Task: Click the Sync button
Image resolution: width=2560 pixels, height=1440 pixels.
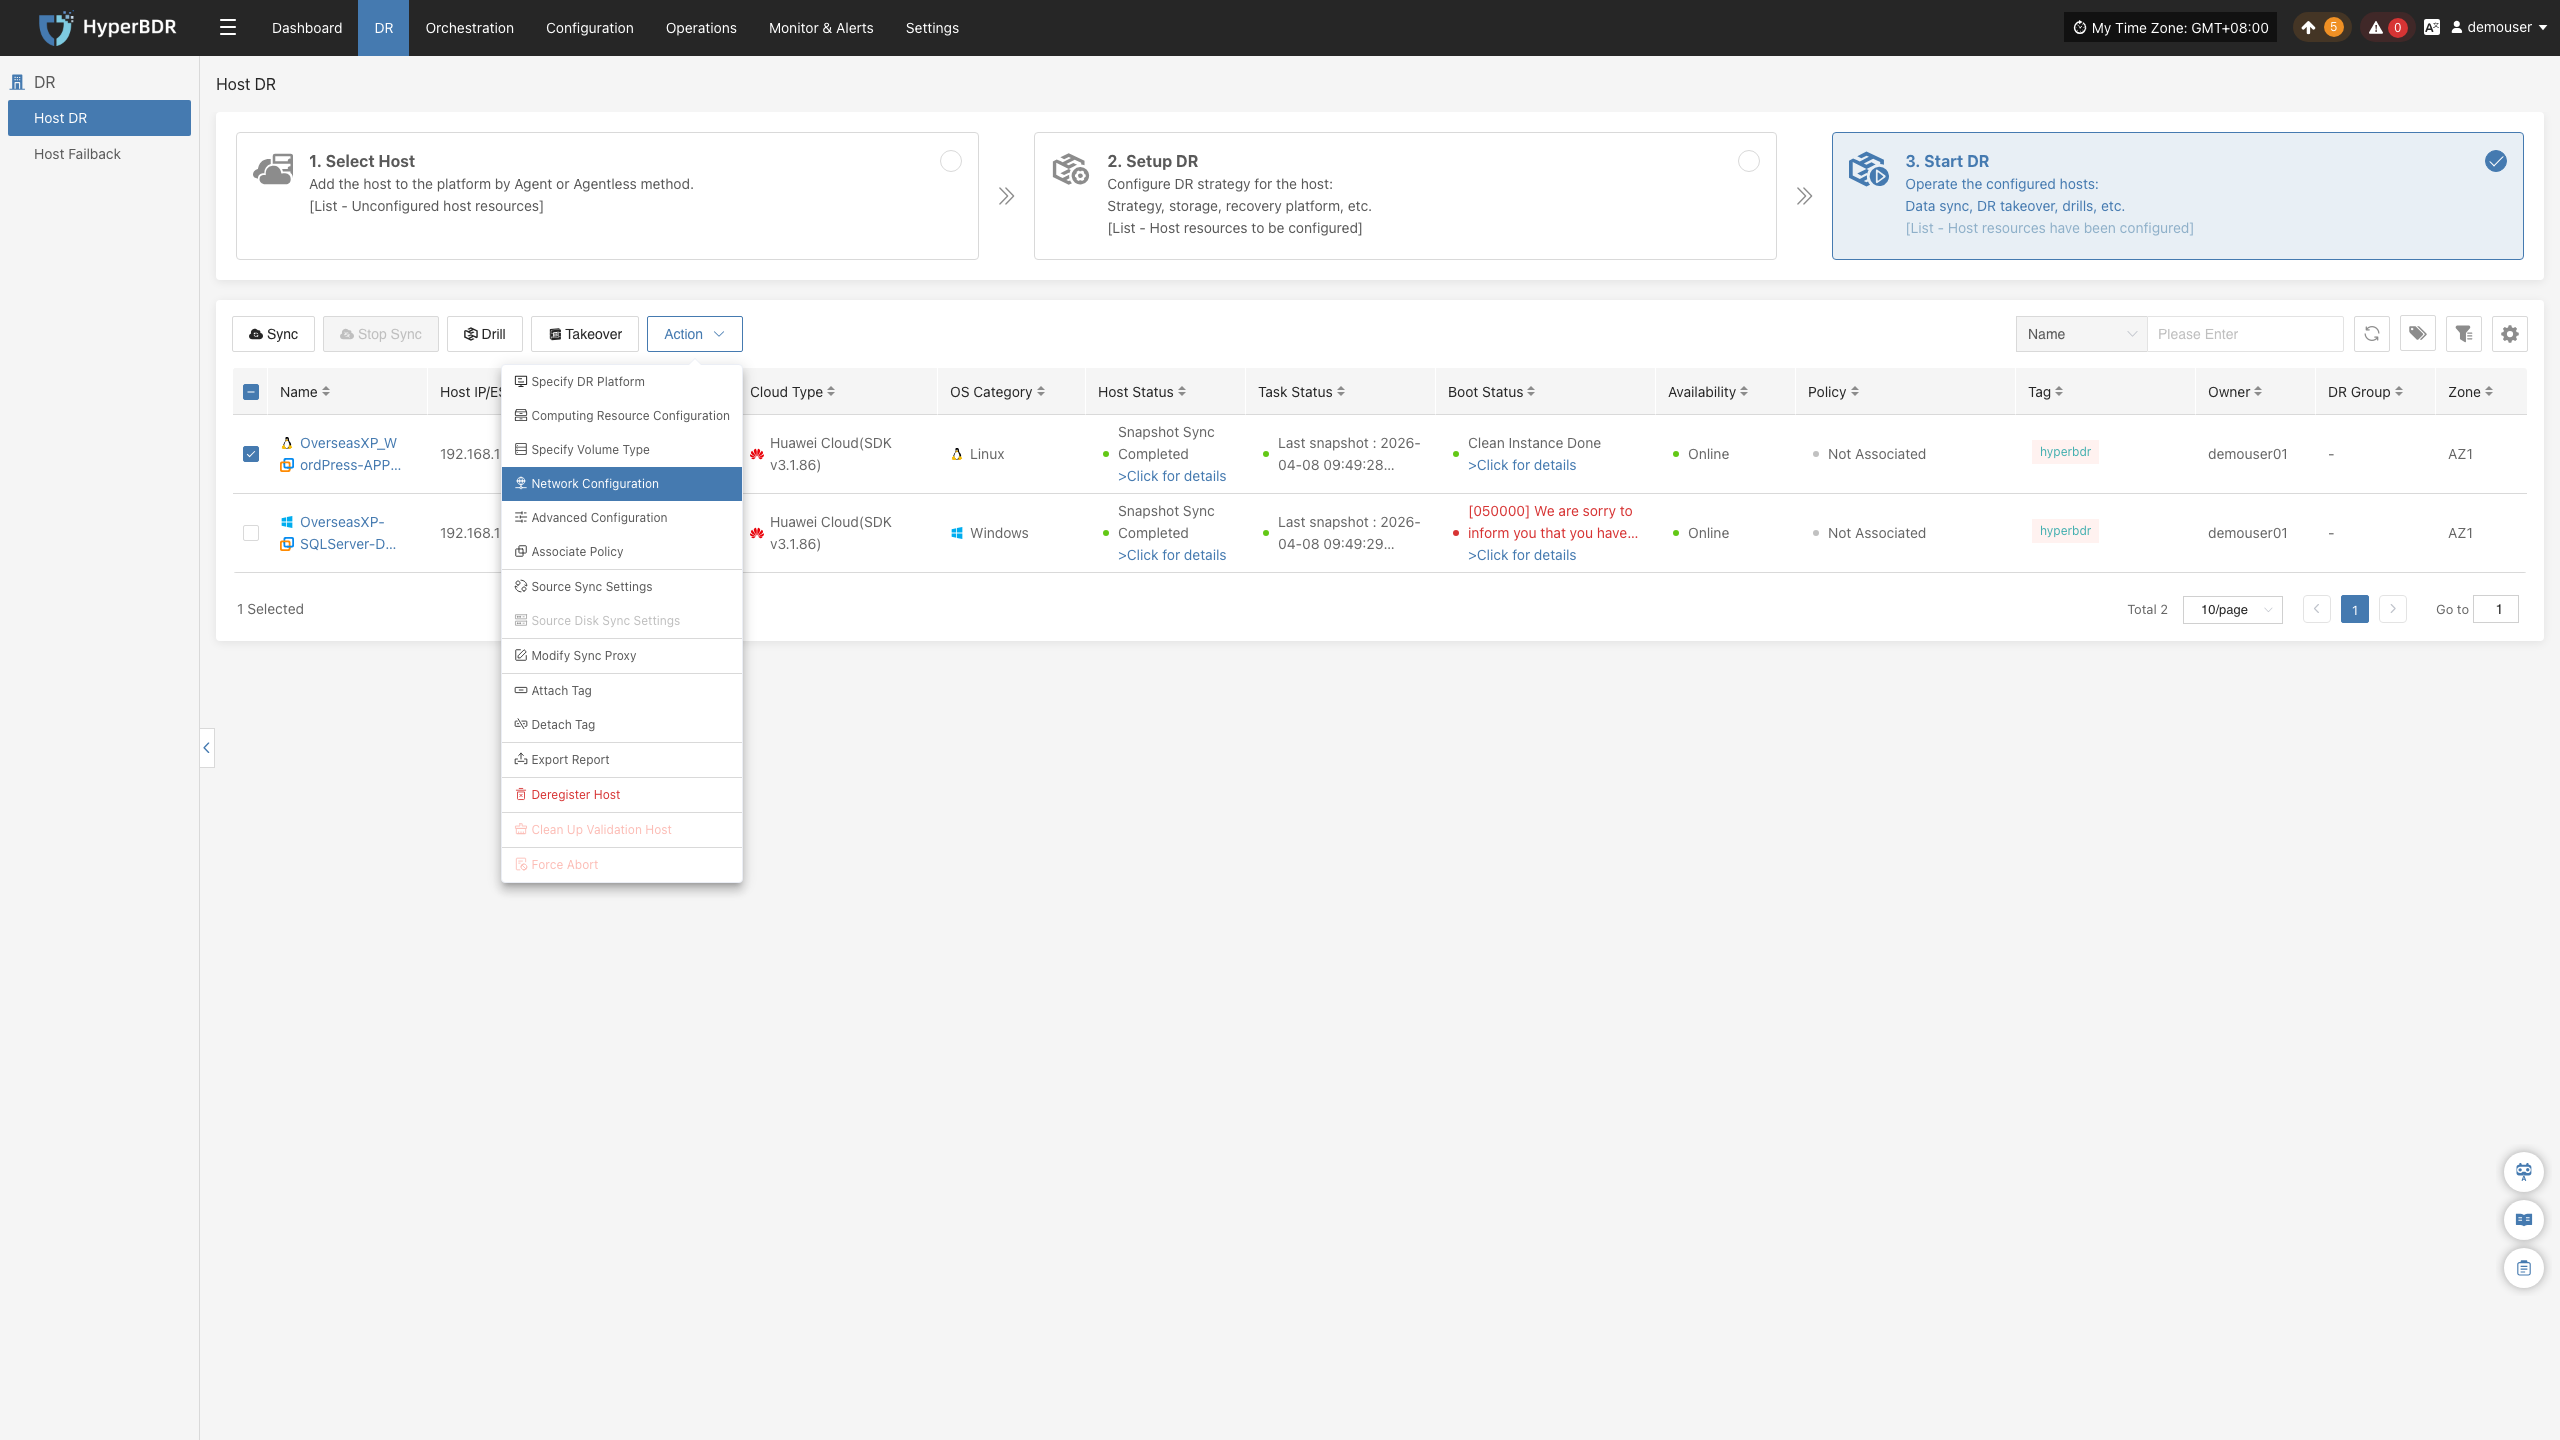Action: point(273,334)
